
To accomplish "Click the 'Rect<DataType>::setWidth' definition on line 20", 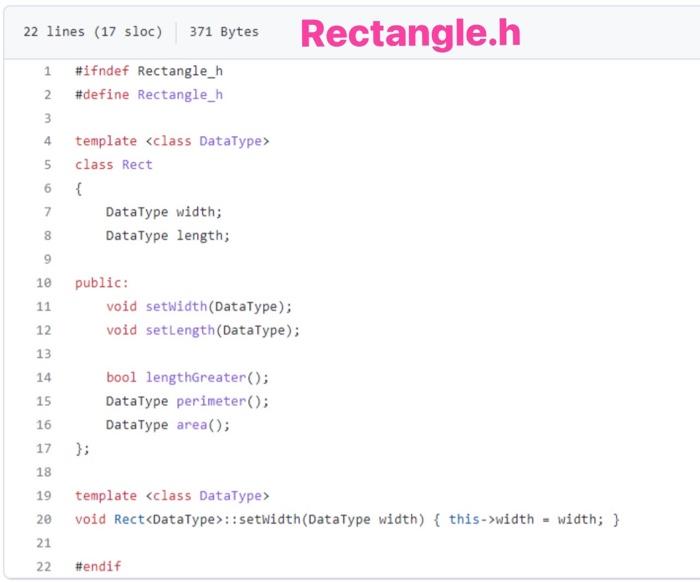I will click(208, 519).
